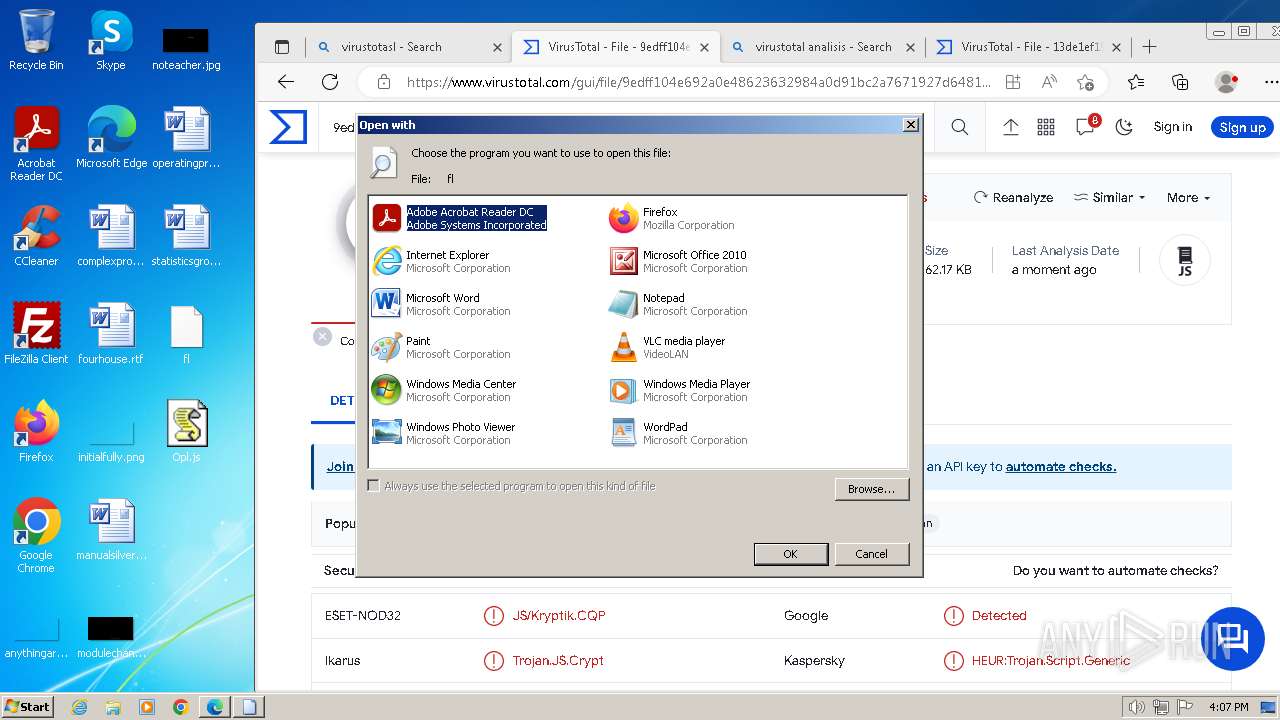Follow 'automate checks.' link

pos(1061,467)
